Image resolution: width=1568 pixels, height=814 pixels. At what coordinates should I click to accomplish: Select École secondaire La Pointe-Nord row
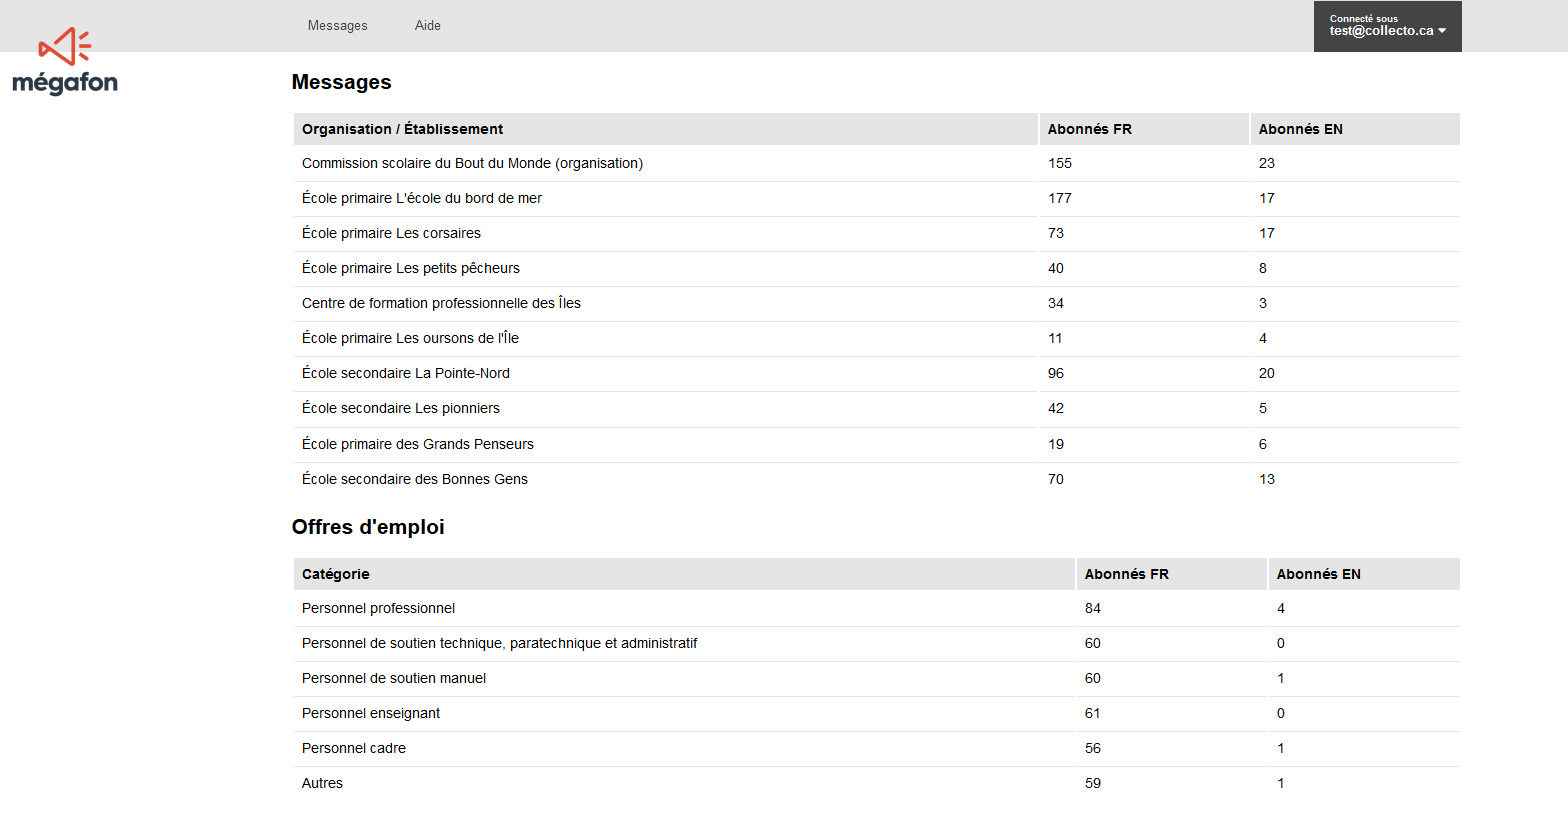(x=877, y=373)
